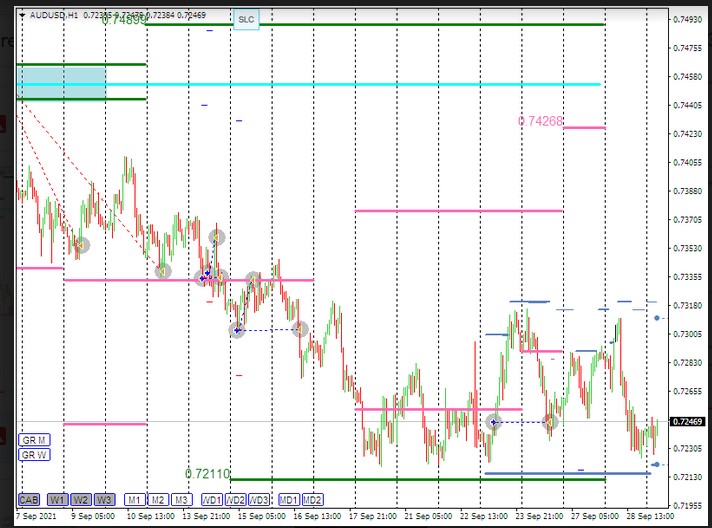The height and width of the screenshot is (528, 712).
Task: Click the WD1 button
Action: click(211, 499)
